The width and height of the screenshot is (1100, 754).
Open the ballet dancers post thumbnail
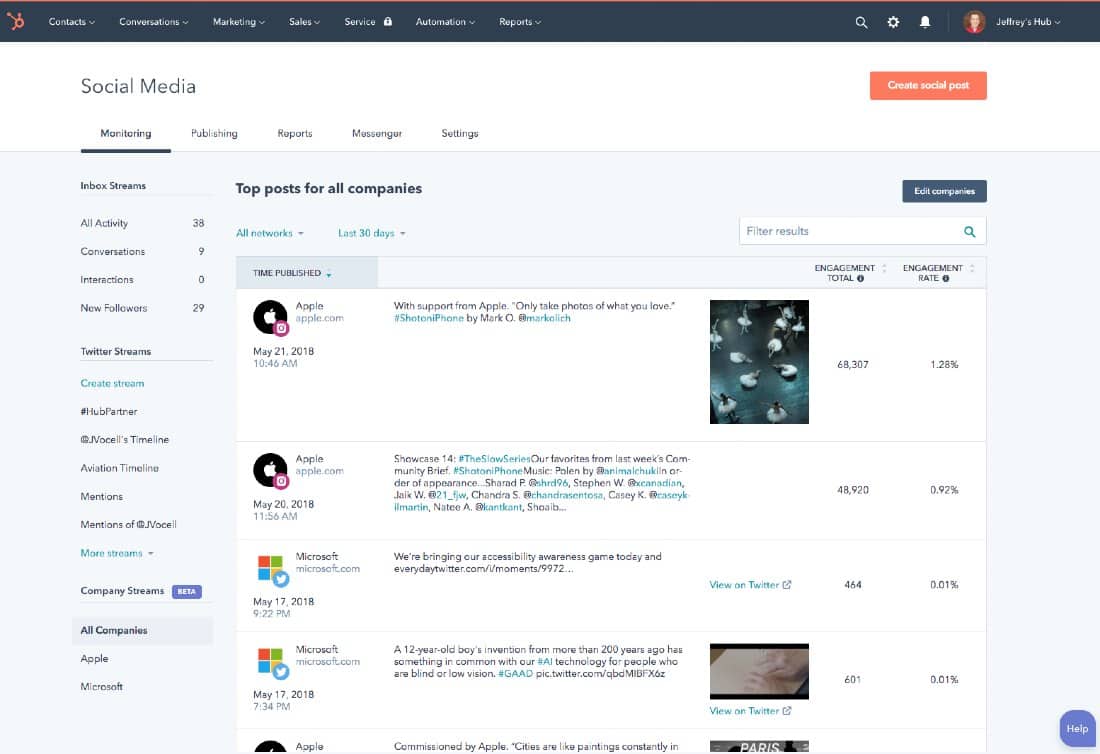click(x=759, y=362)
